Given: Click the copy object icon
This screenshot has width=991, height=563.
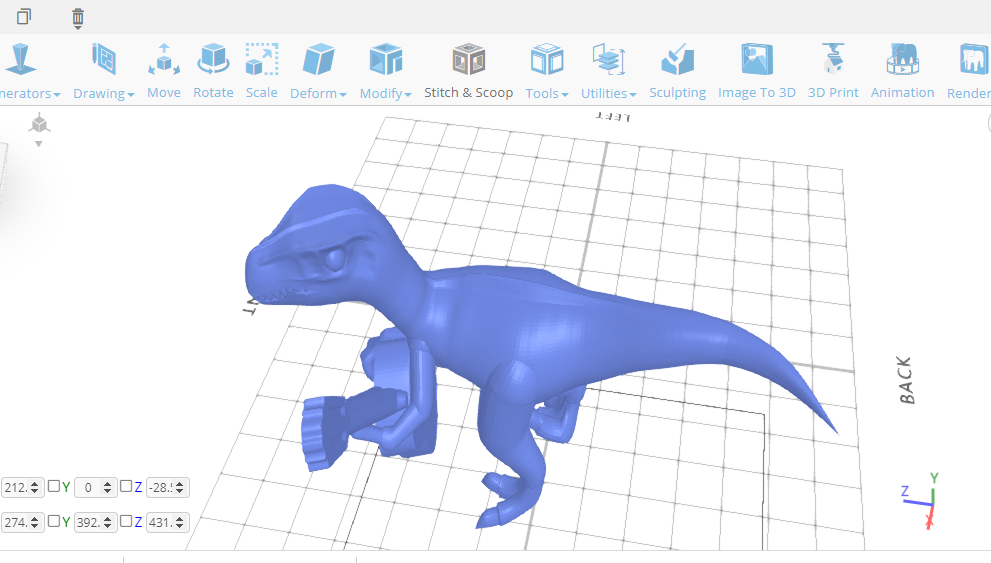Looking at the screenshot, I should [x=24, y=16].
